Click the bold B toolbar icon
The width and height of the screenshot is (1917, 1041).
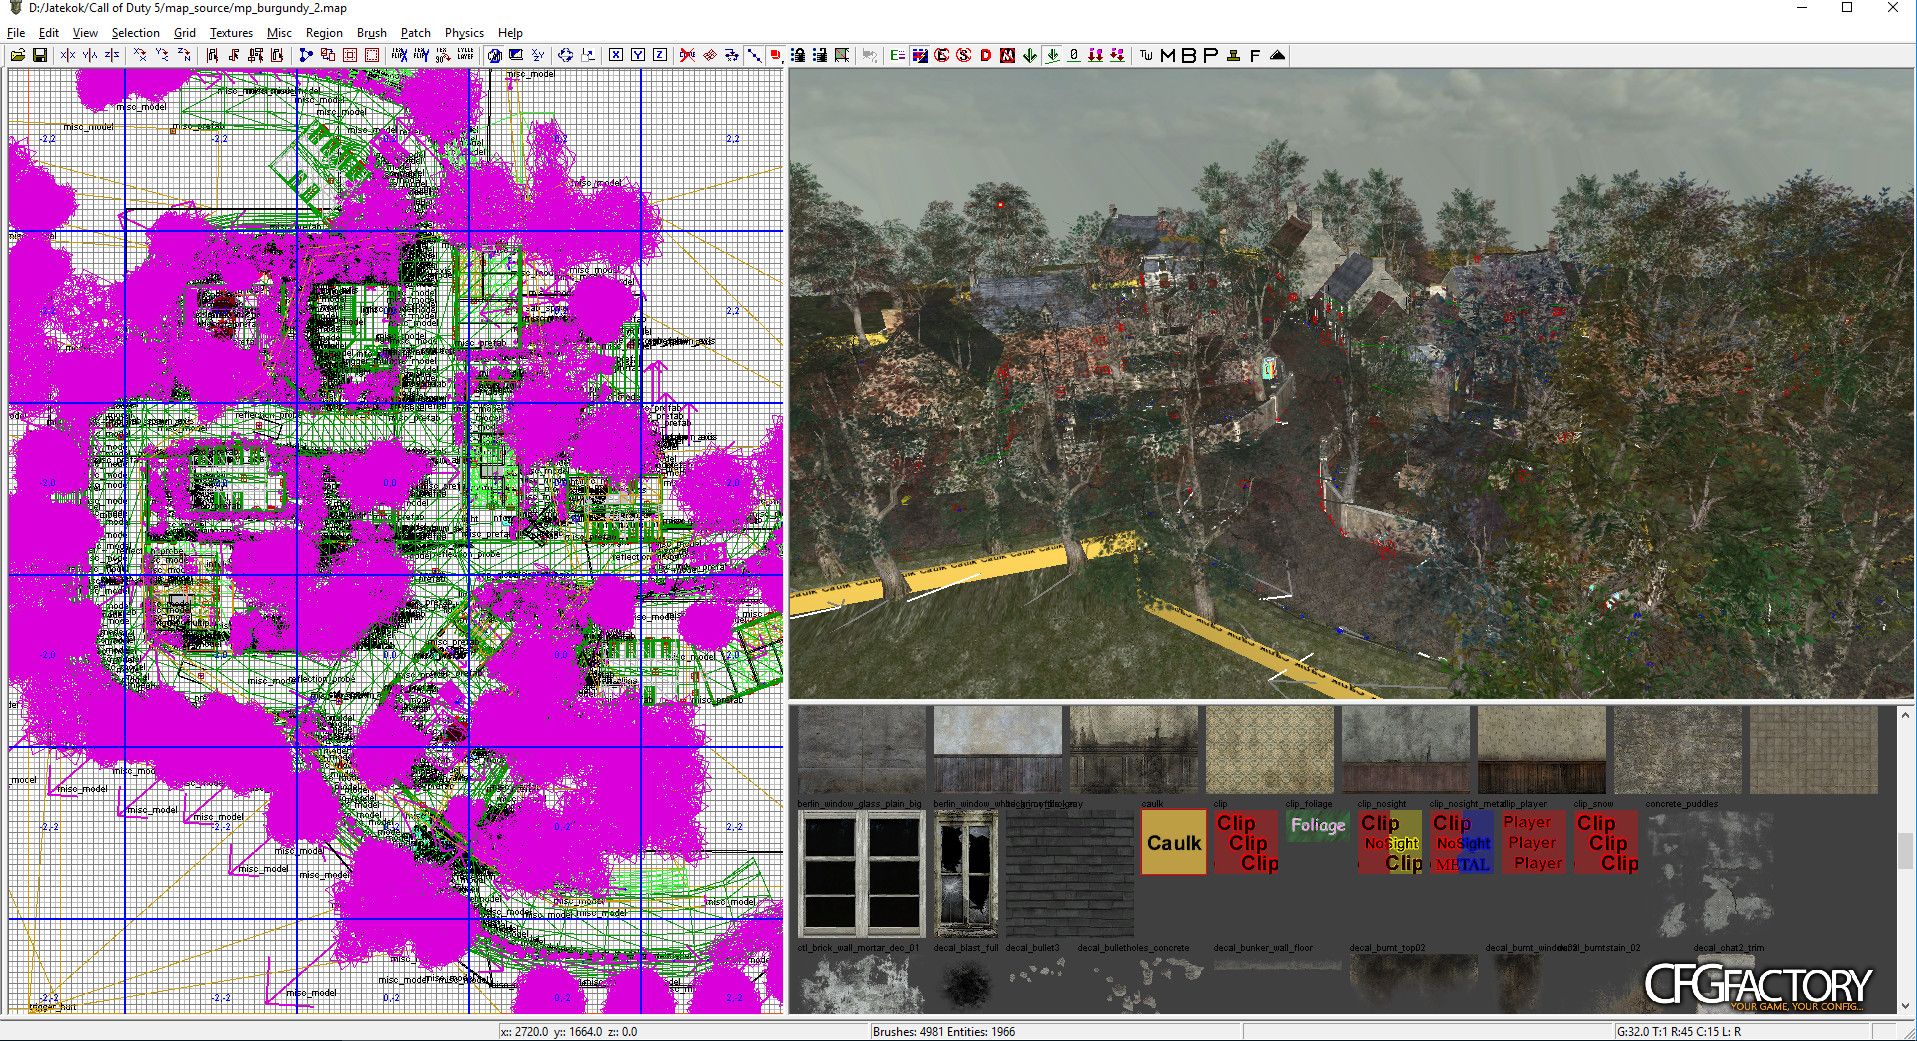click(x=1189, y=56)
